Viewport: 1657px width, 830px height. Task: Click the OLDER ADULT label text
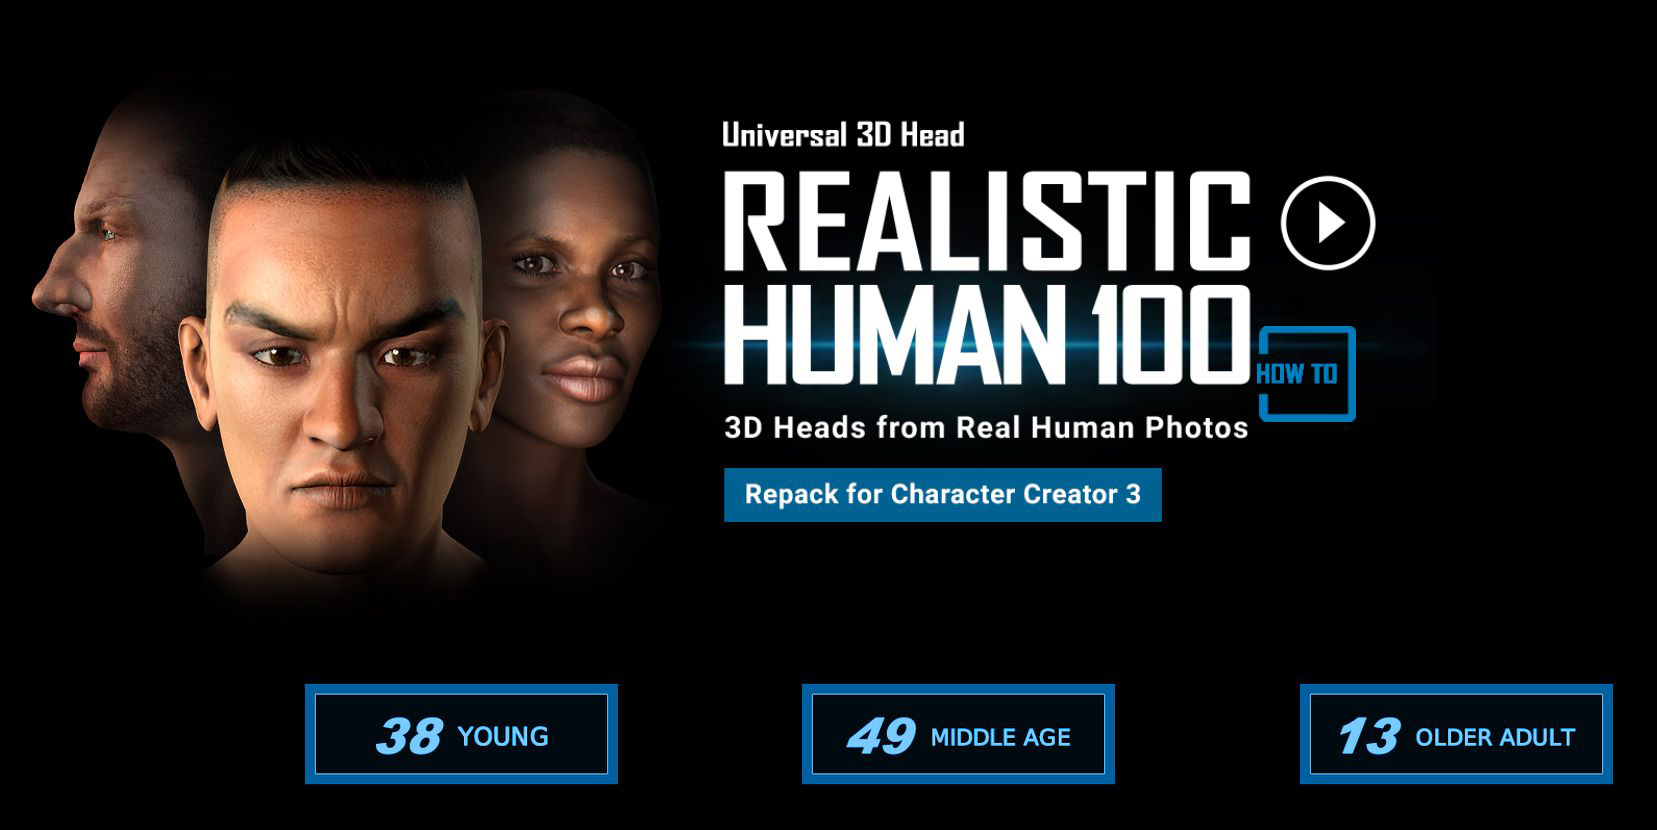click(x=1495, y=738)
